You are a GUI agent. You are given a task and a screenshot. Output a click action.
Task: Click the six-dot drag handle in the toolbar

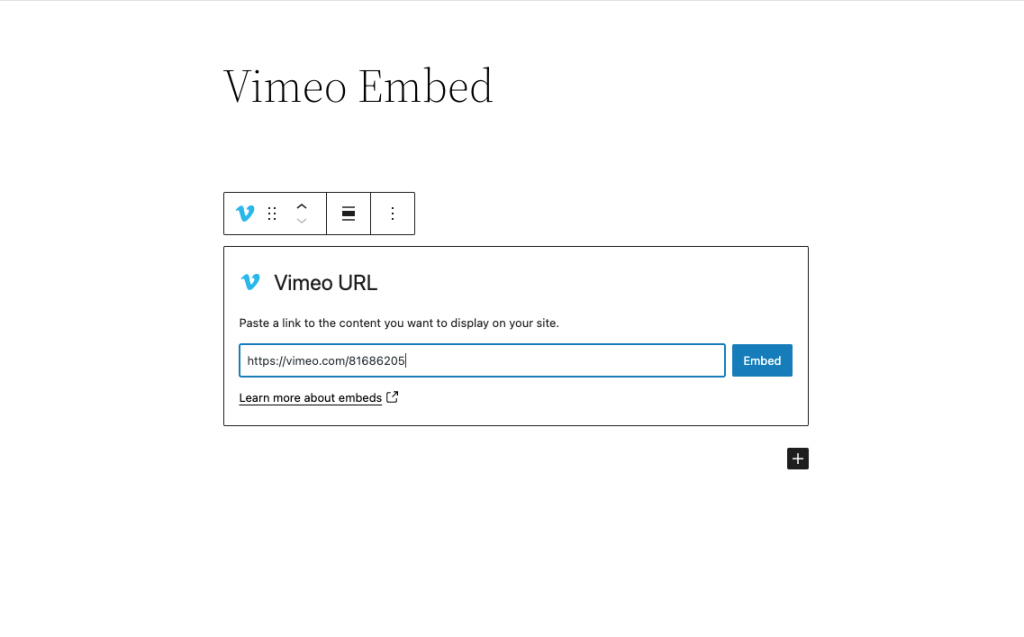pyautogui.click(x=272, y=213)
